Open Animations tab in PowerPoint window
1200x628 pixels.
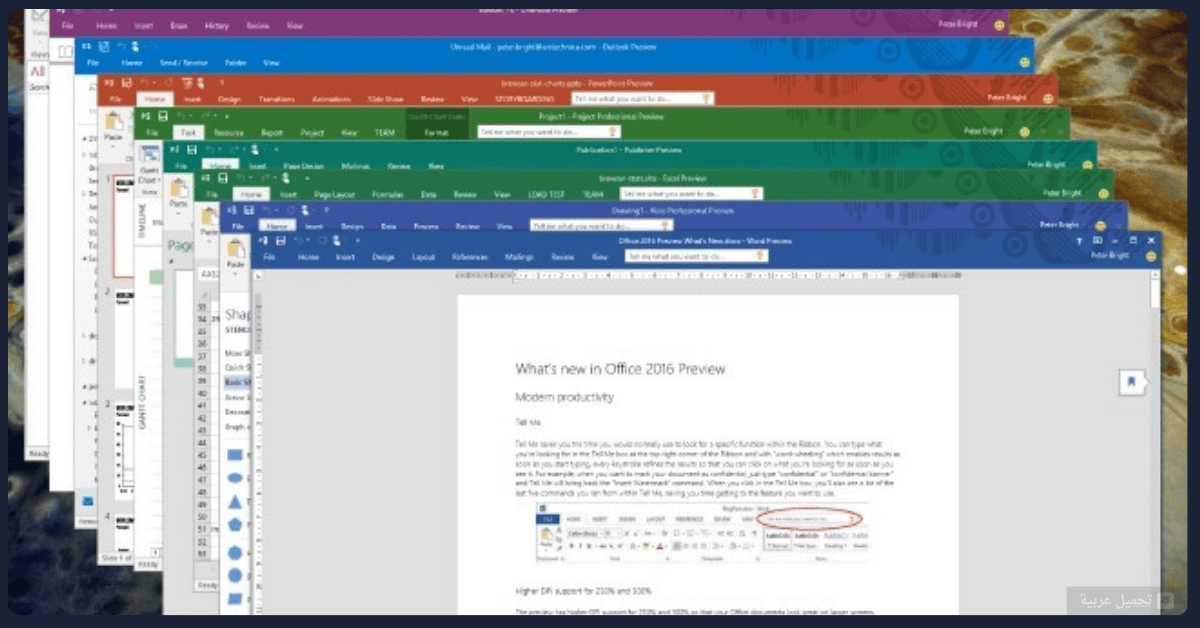pyautogui.click(x=331, y=100)
